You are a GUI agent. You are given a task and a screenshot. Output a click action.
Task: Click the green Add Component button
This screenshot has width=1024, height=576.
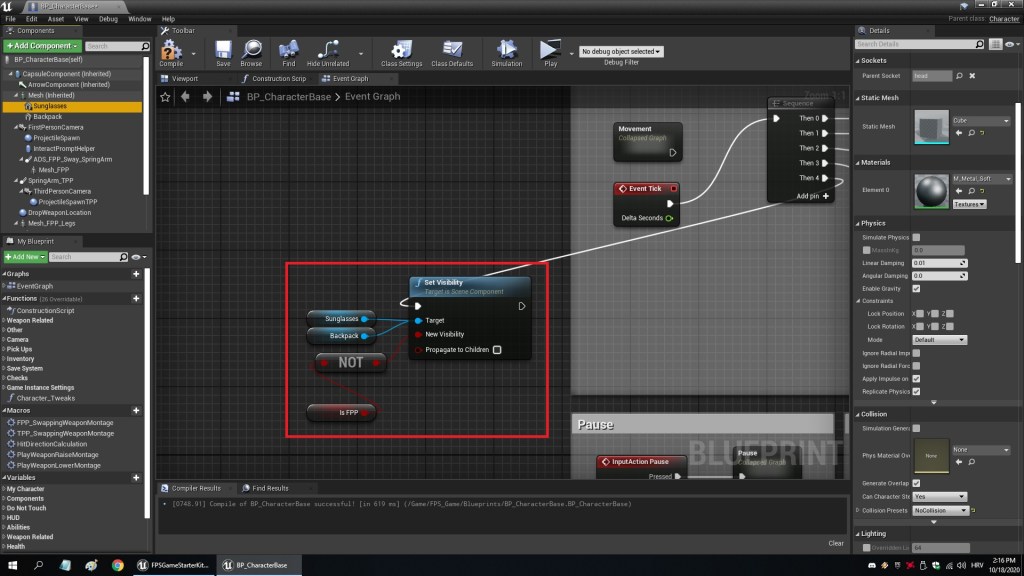(41, 46)
